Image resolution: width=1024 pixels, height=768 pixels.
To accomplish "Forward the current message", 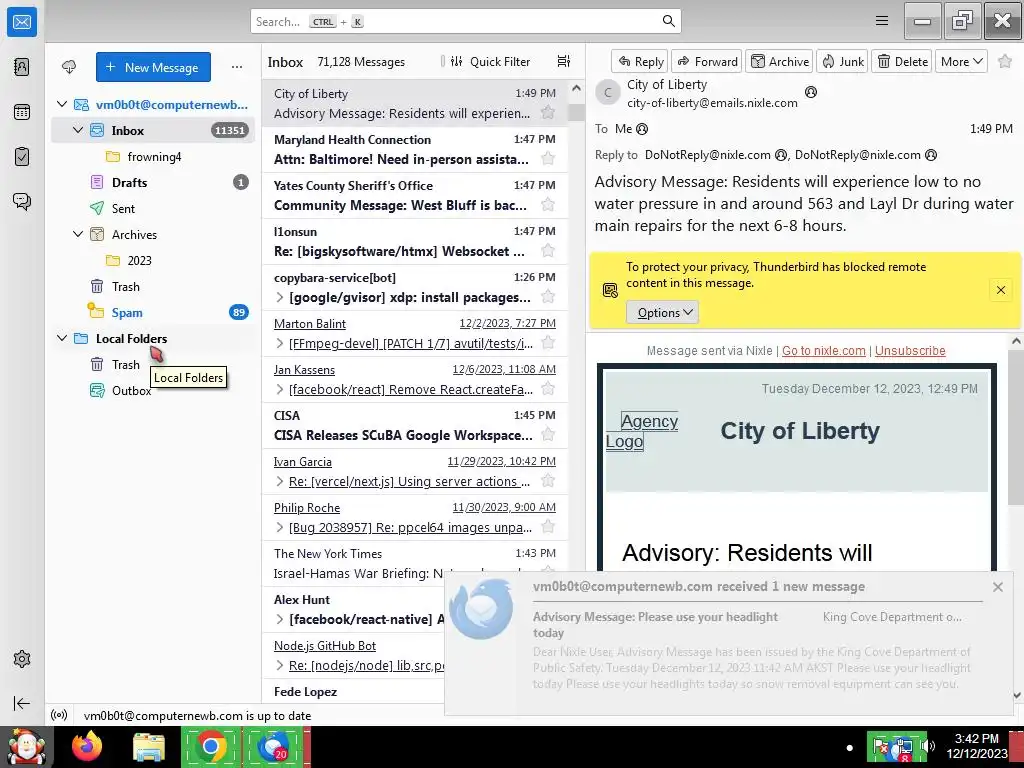I will pos(707,61).
